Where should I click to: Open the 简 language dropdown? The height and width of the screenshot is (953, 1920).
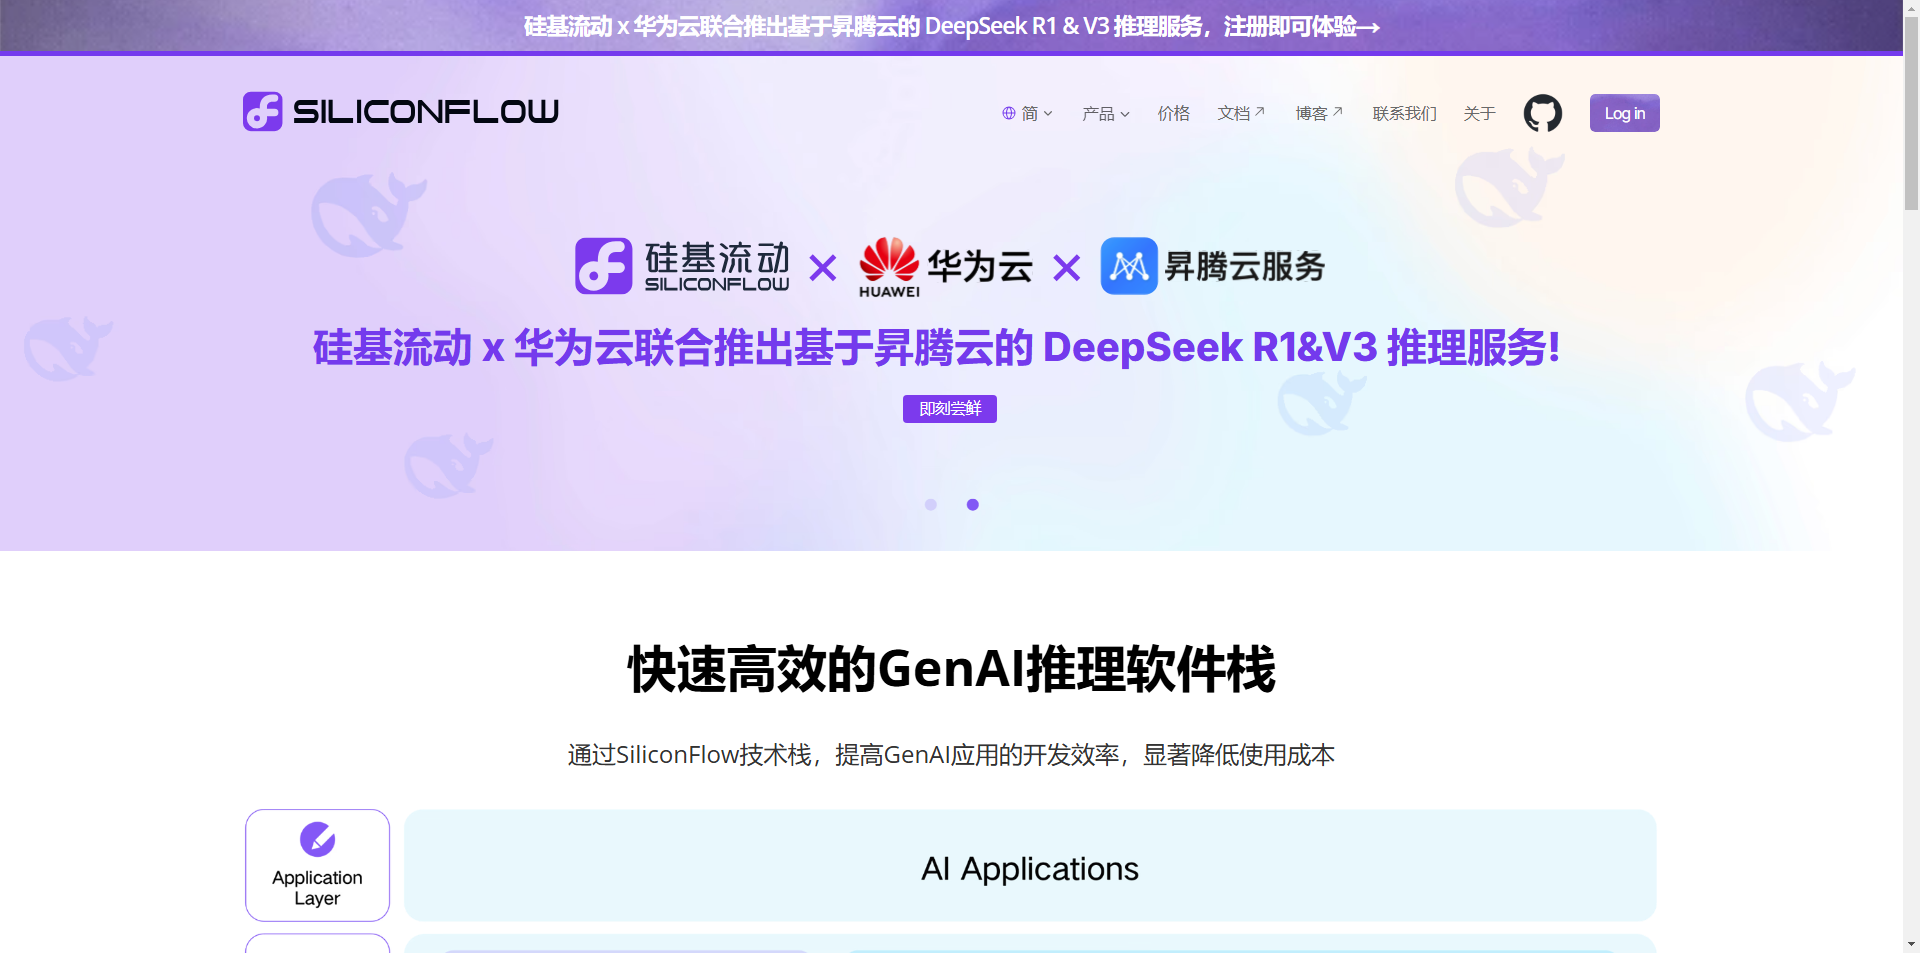pyautogui.click(x=1028, y=113)
